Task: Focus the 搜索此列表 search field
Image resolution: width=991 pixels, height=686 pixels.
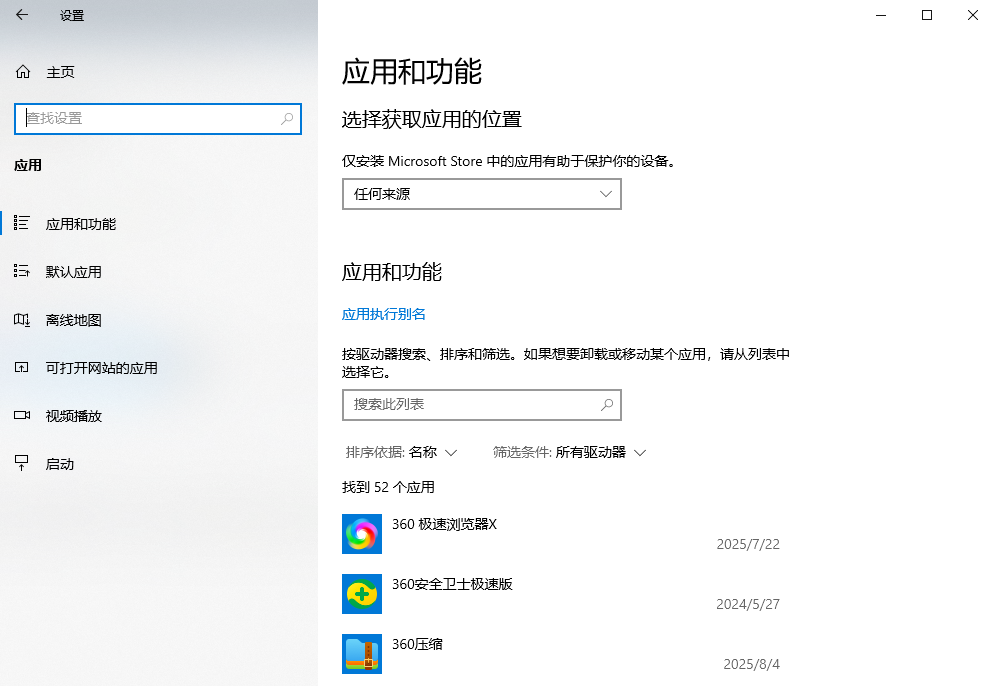Action: pos(482,405)
